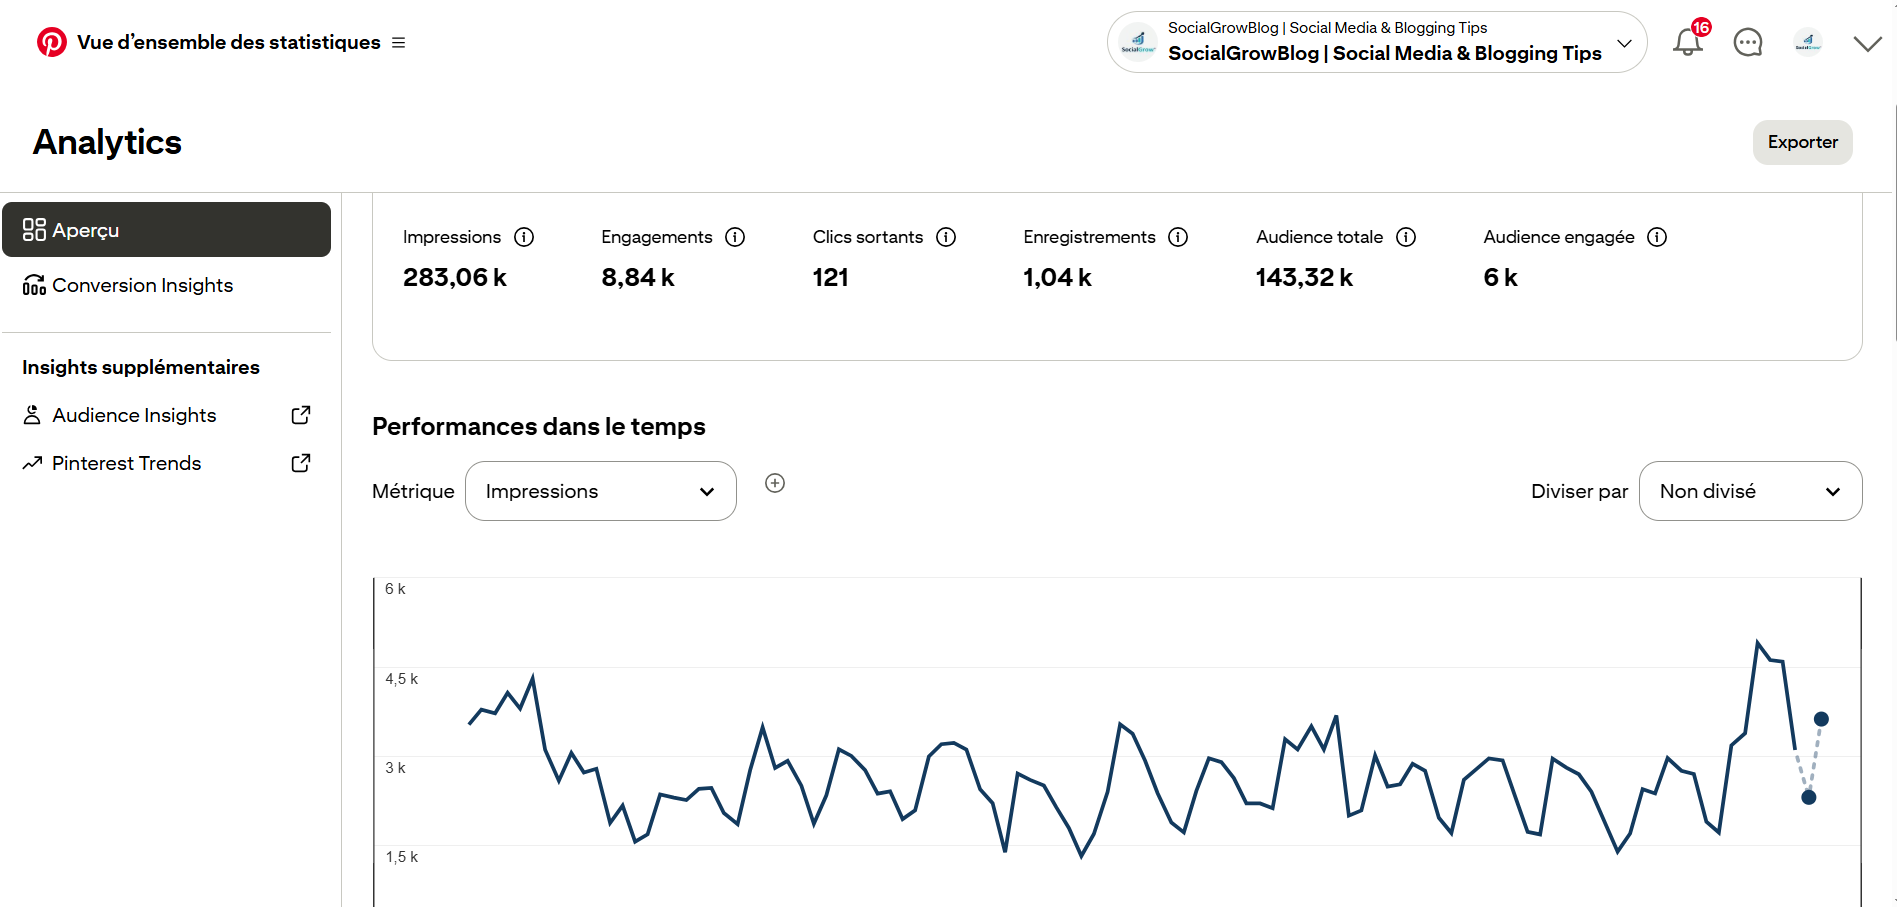1897x907 pixels.
Task: Expand the account menu chevron at top right
Action: [1867, 43]
